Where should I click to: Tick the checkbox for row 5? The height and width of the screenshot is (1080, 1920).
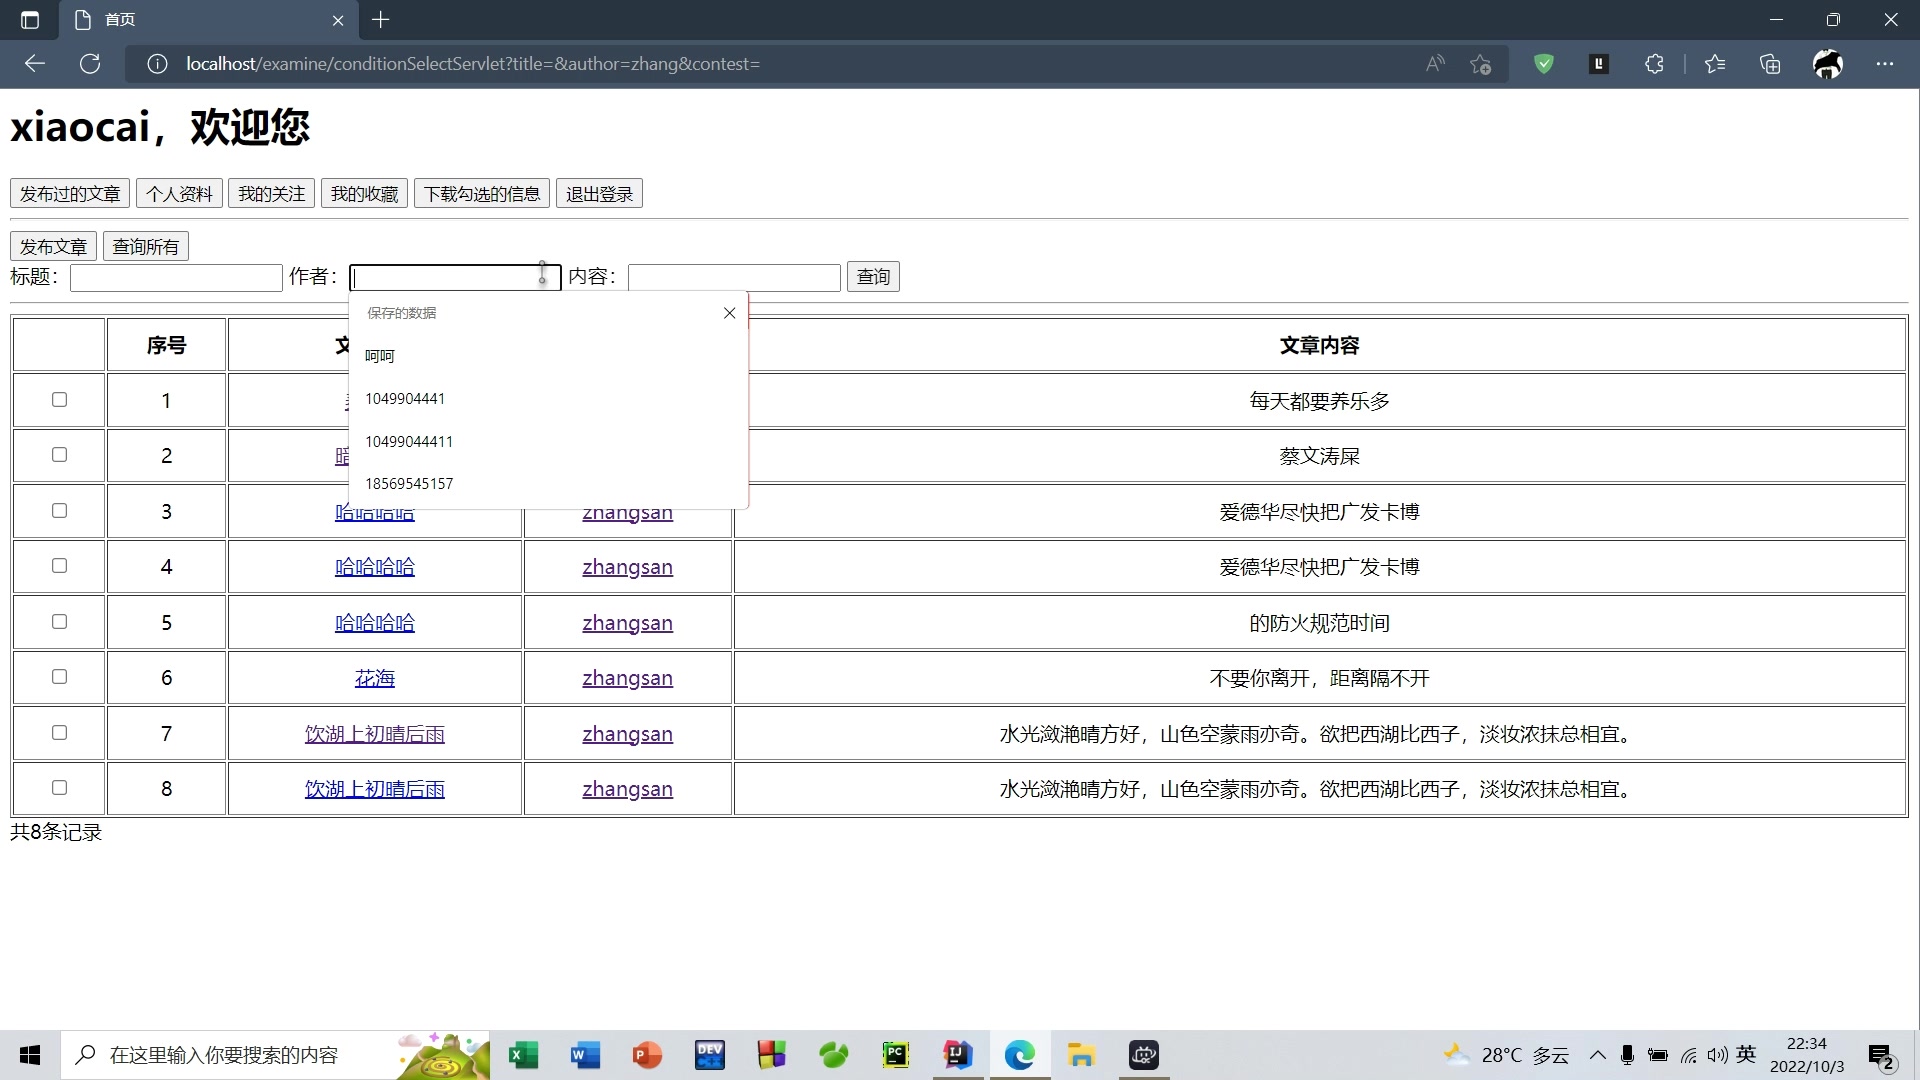tap(59, 622)
